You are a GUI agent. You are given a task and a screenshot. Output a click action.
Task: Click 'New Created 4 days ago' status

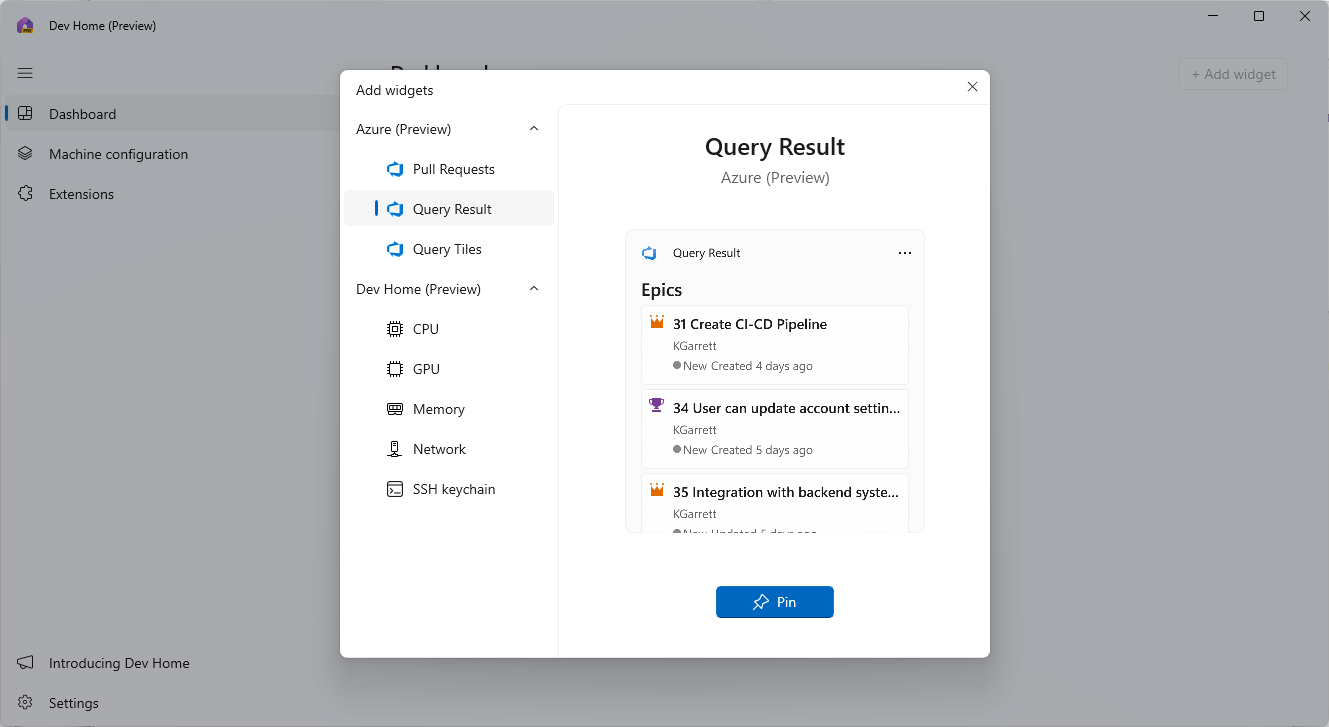tap(747, 366)
